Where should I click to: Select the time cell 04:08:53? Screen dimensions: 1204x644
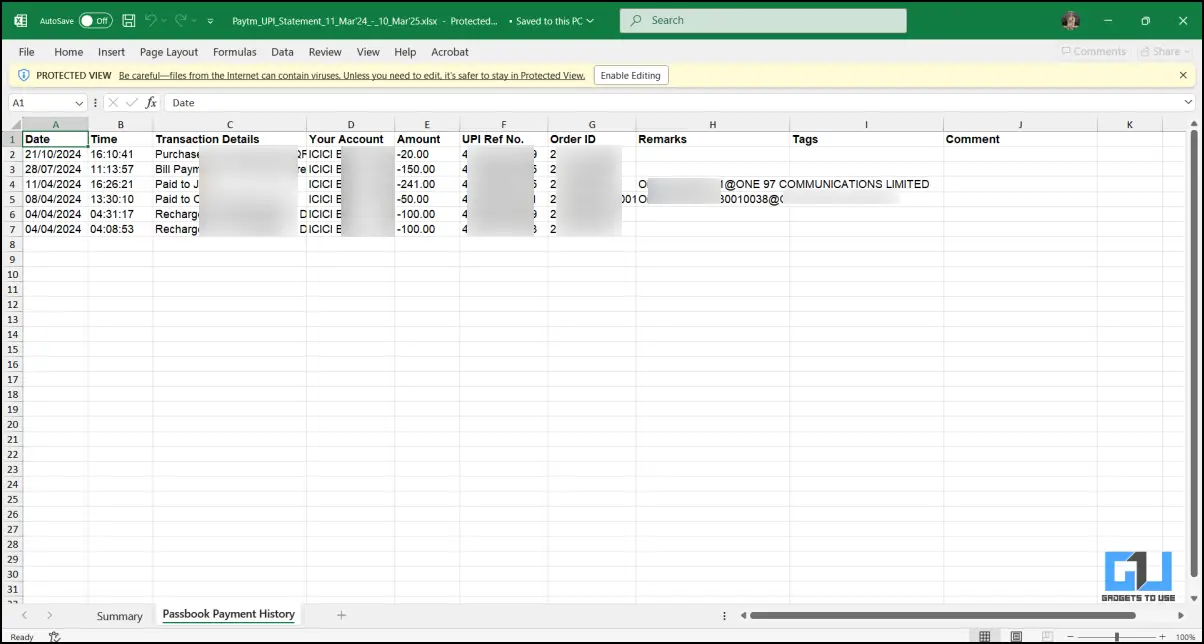pyautogui.click(x=120, y=229)
